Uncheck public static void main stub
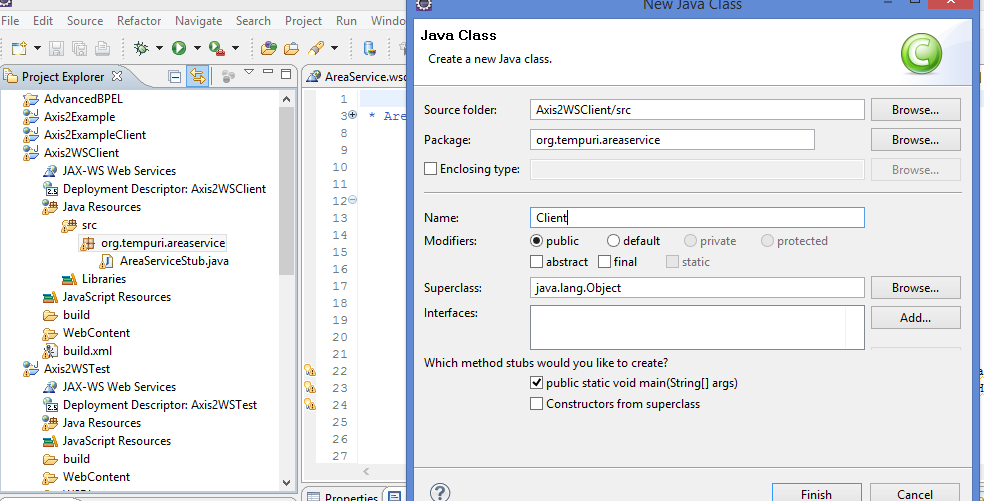Image resolution: width=984 pixels, height=501 pixels. pyautogui.click(x=536, y=383)
